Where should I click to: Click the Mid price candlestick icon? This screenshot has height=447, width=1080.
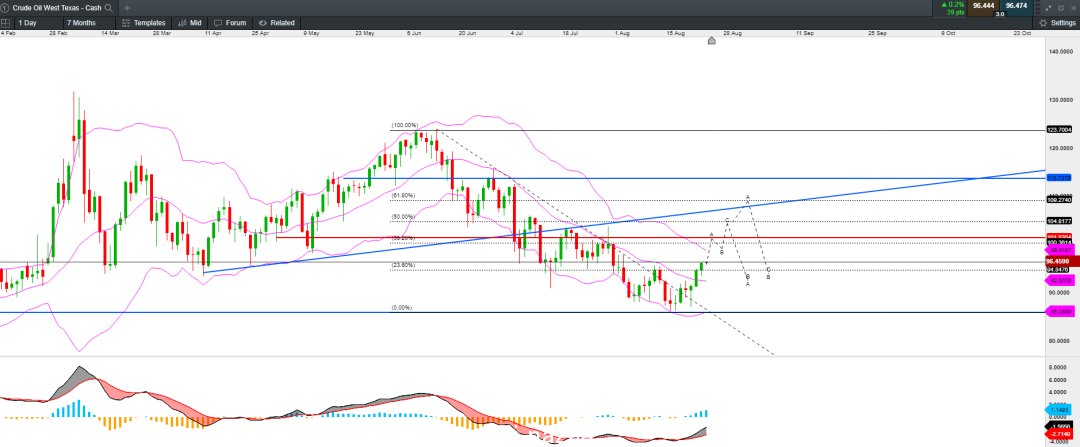click(x=183, y=23)
